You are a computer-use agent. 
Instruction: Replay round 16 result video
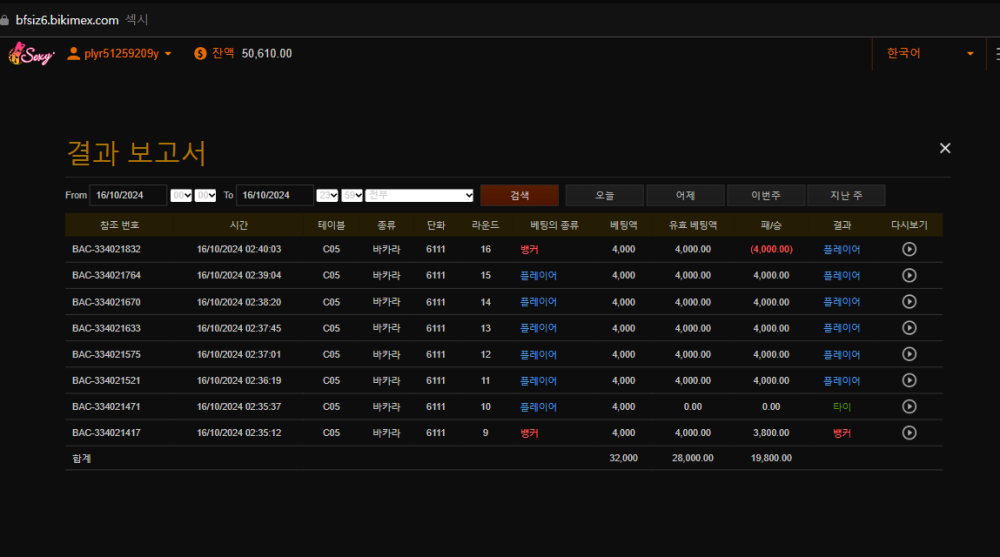909,249
